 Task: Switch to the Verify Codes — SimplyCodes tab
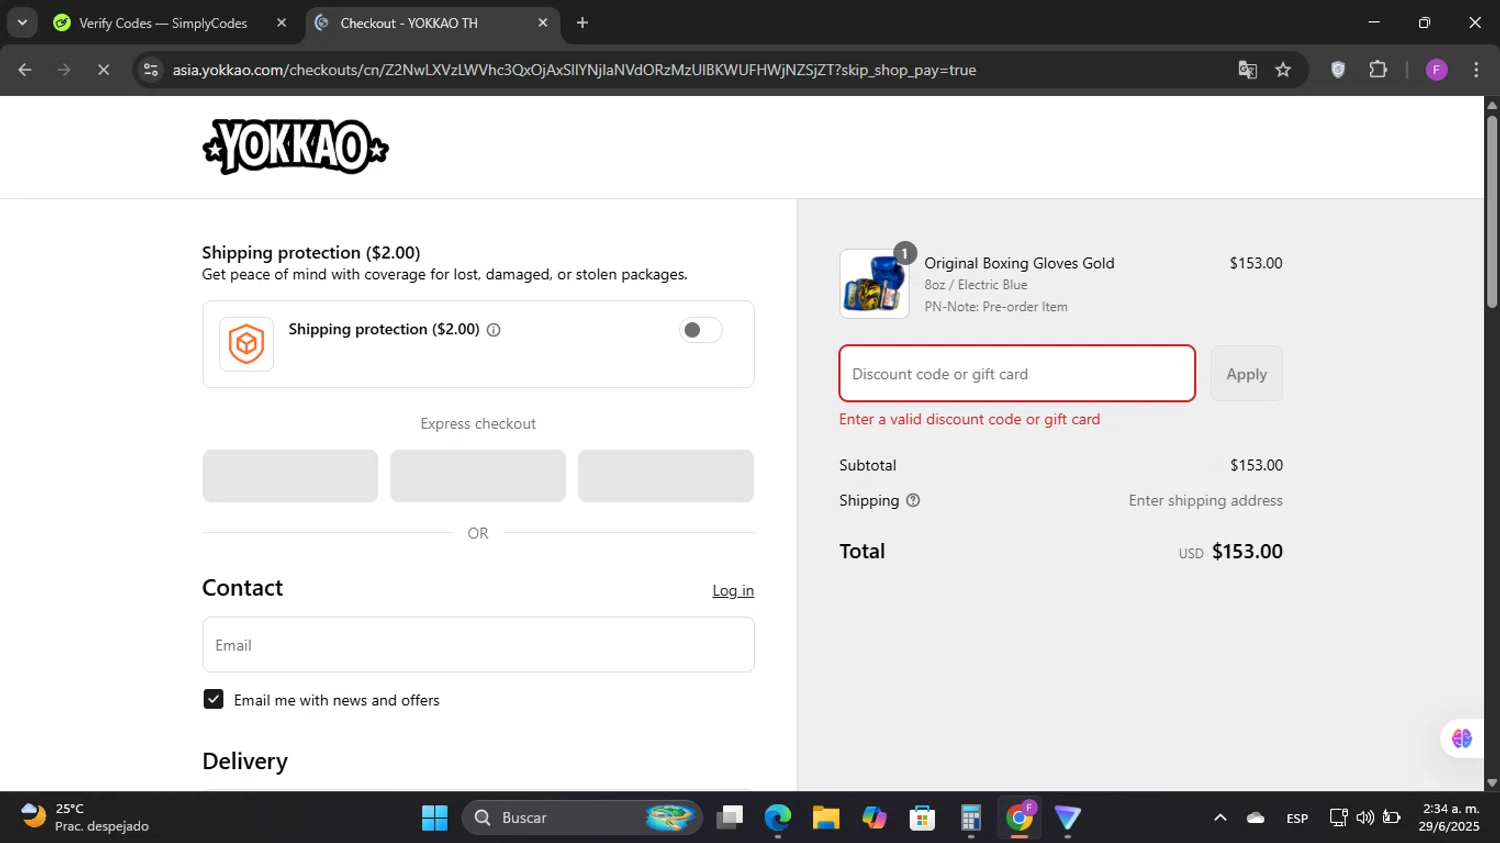(x=171, y=23)
